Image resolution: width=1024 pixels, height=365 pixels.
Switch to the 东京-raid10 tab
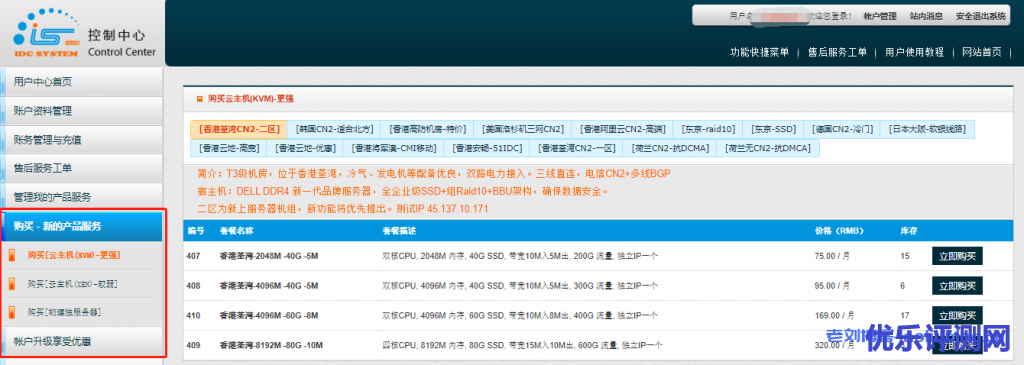pyautogui.click(x=708, y=129)
